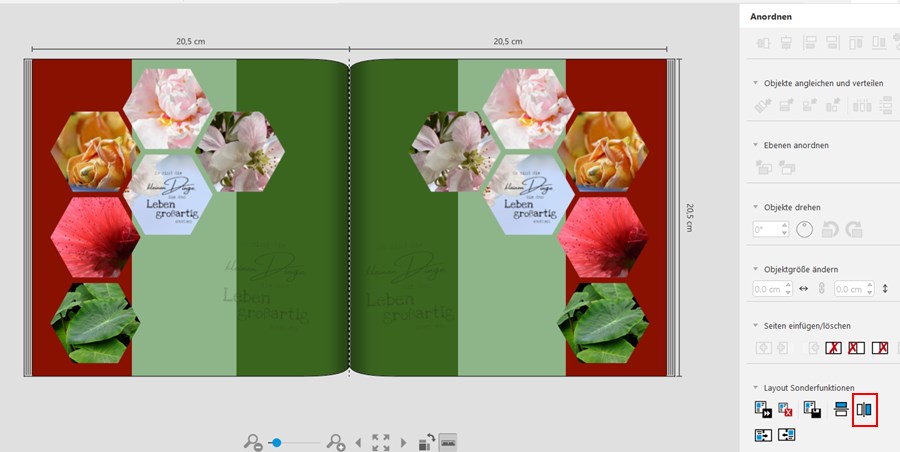Save layout as template icon
Image resolution: width=900 pixels, height=452 pixels.
click(812, 409)
